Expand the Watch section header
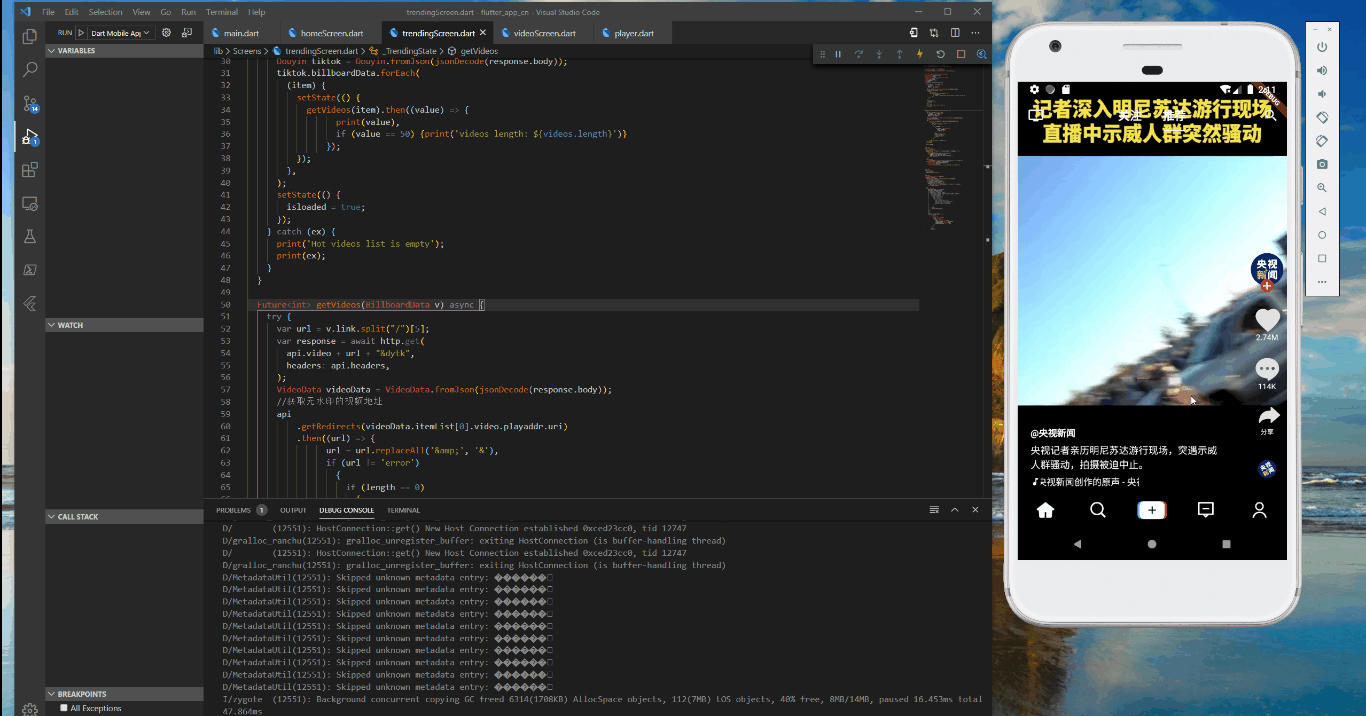1366x716 pixels. [x=70, y=325]
